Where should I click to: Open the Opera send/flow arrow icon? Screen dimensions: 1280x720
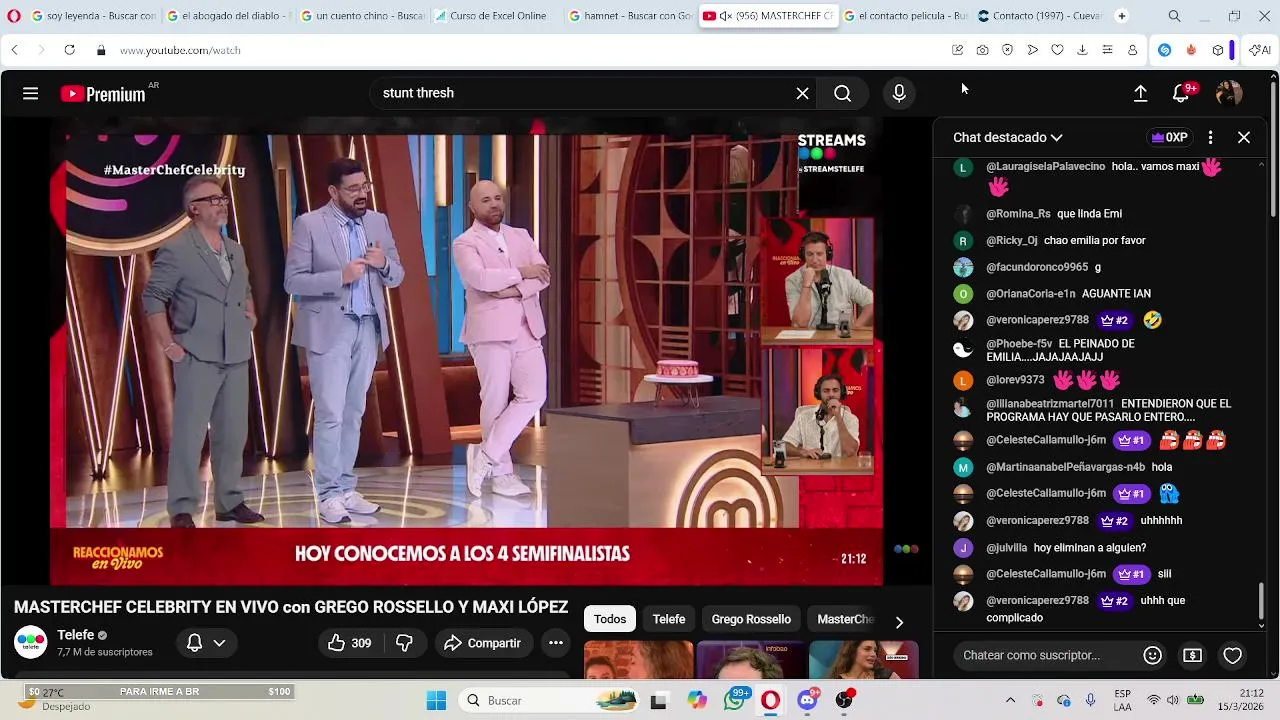click(x=1032, y=50)
